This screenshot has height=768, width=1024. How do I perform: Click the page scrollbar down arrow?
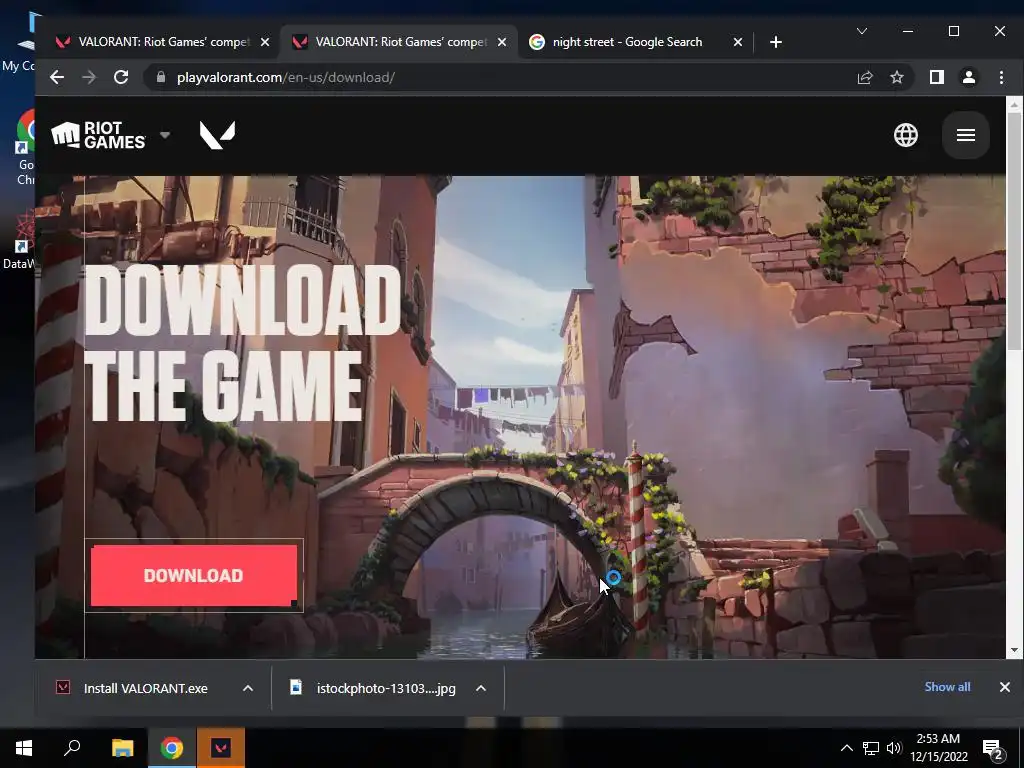click(1014, 650)
